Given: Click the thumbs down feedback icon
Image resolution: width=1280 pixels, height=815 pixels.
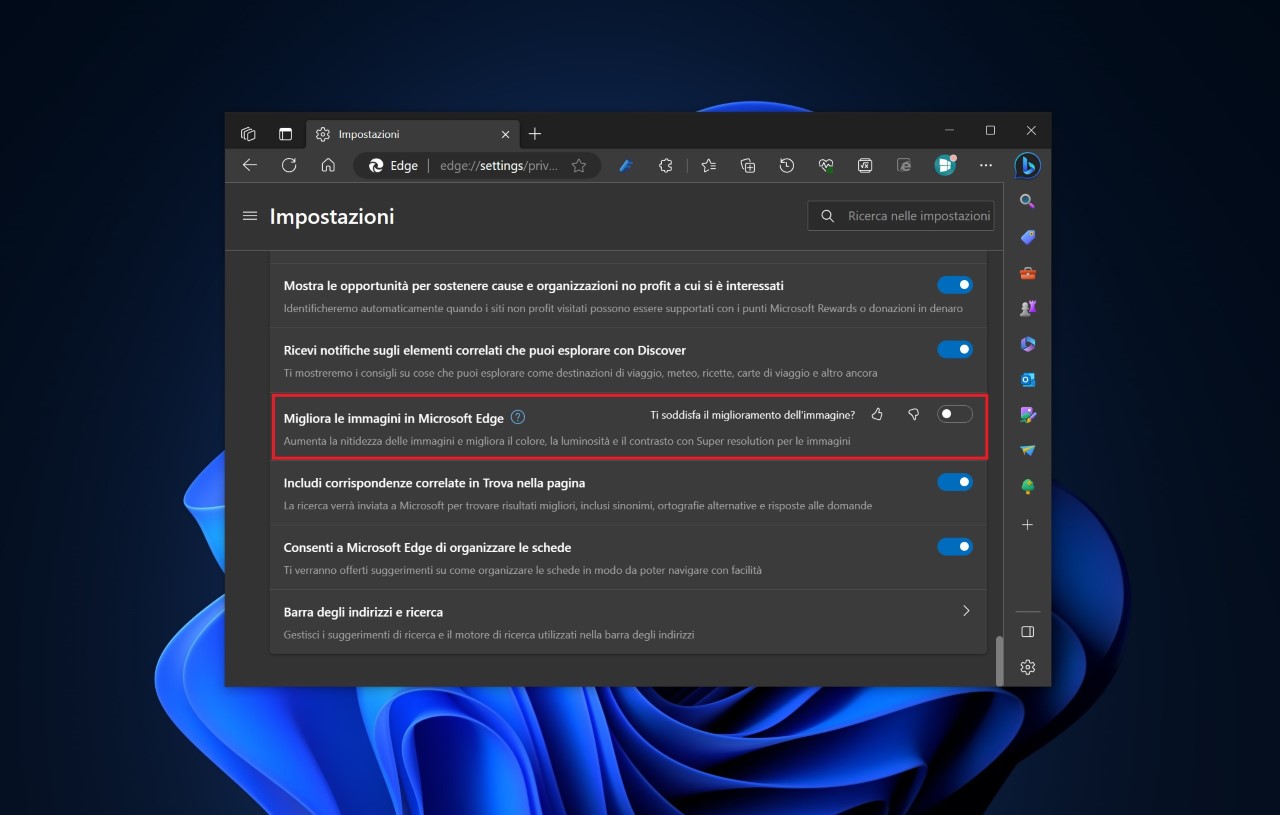Looking at the screenshot, I should pos(913,414).
